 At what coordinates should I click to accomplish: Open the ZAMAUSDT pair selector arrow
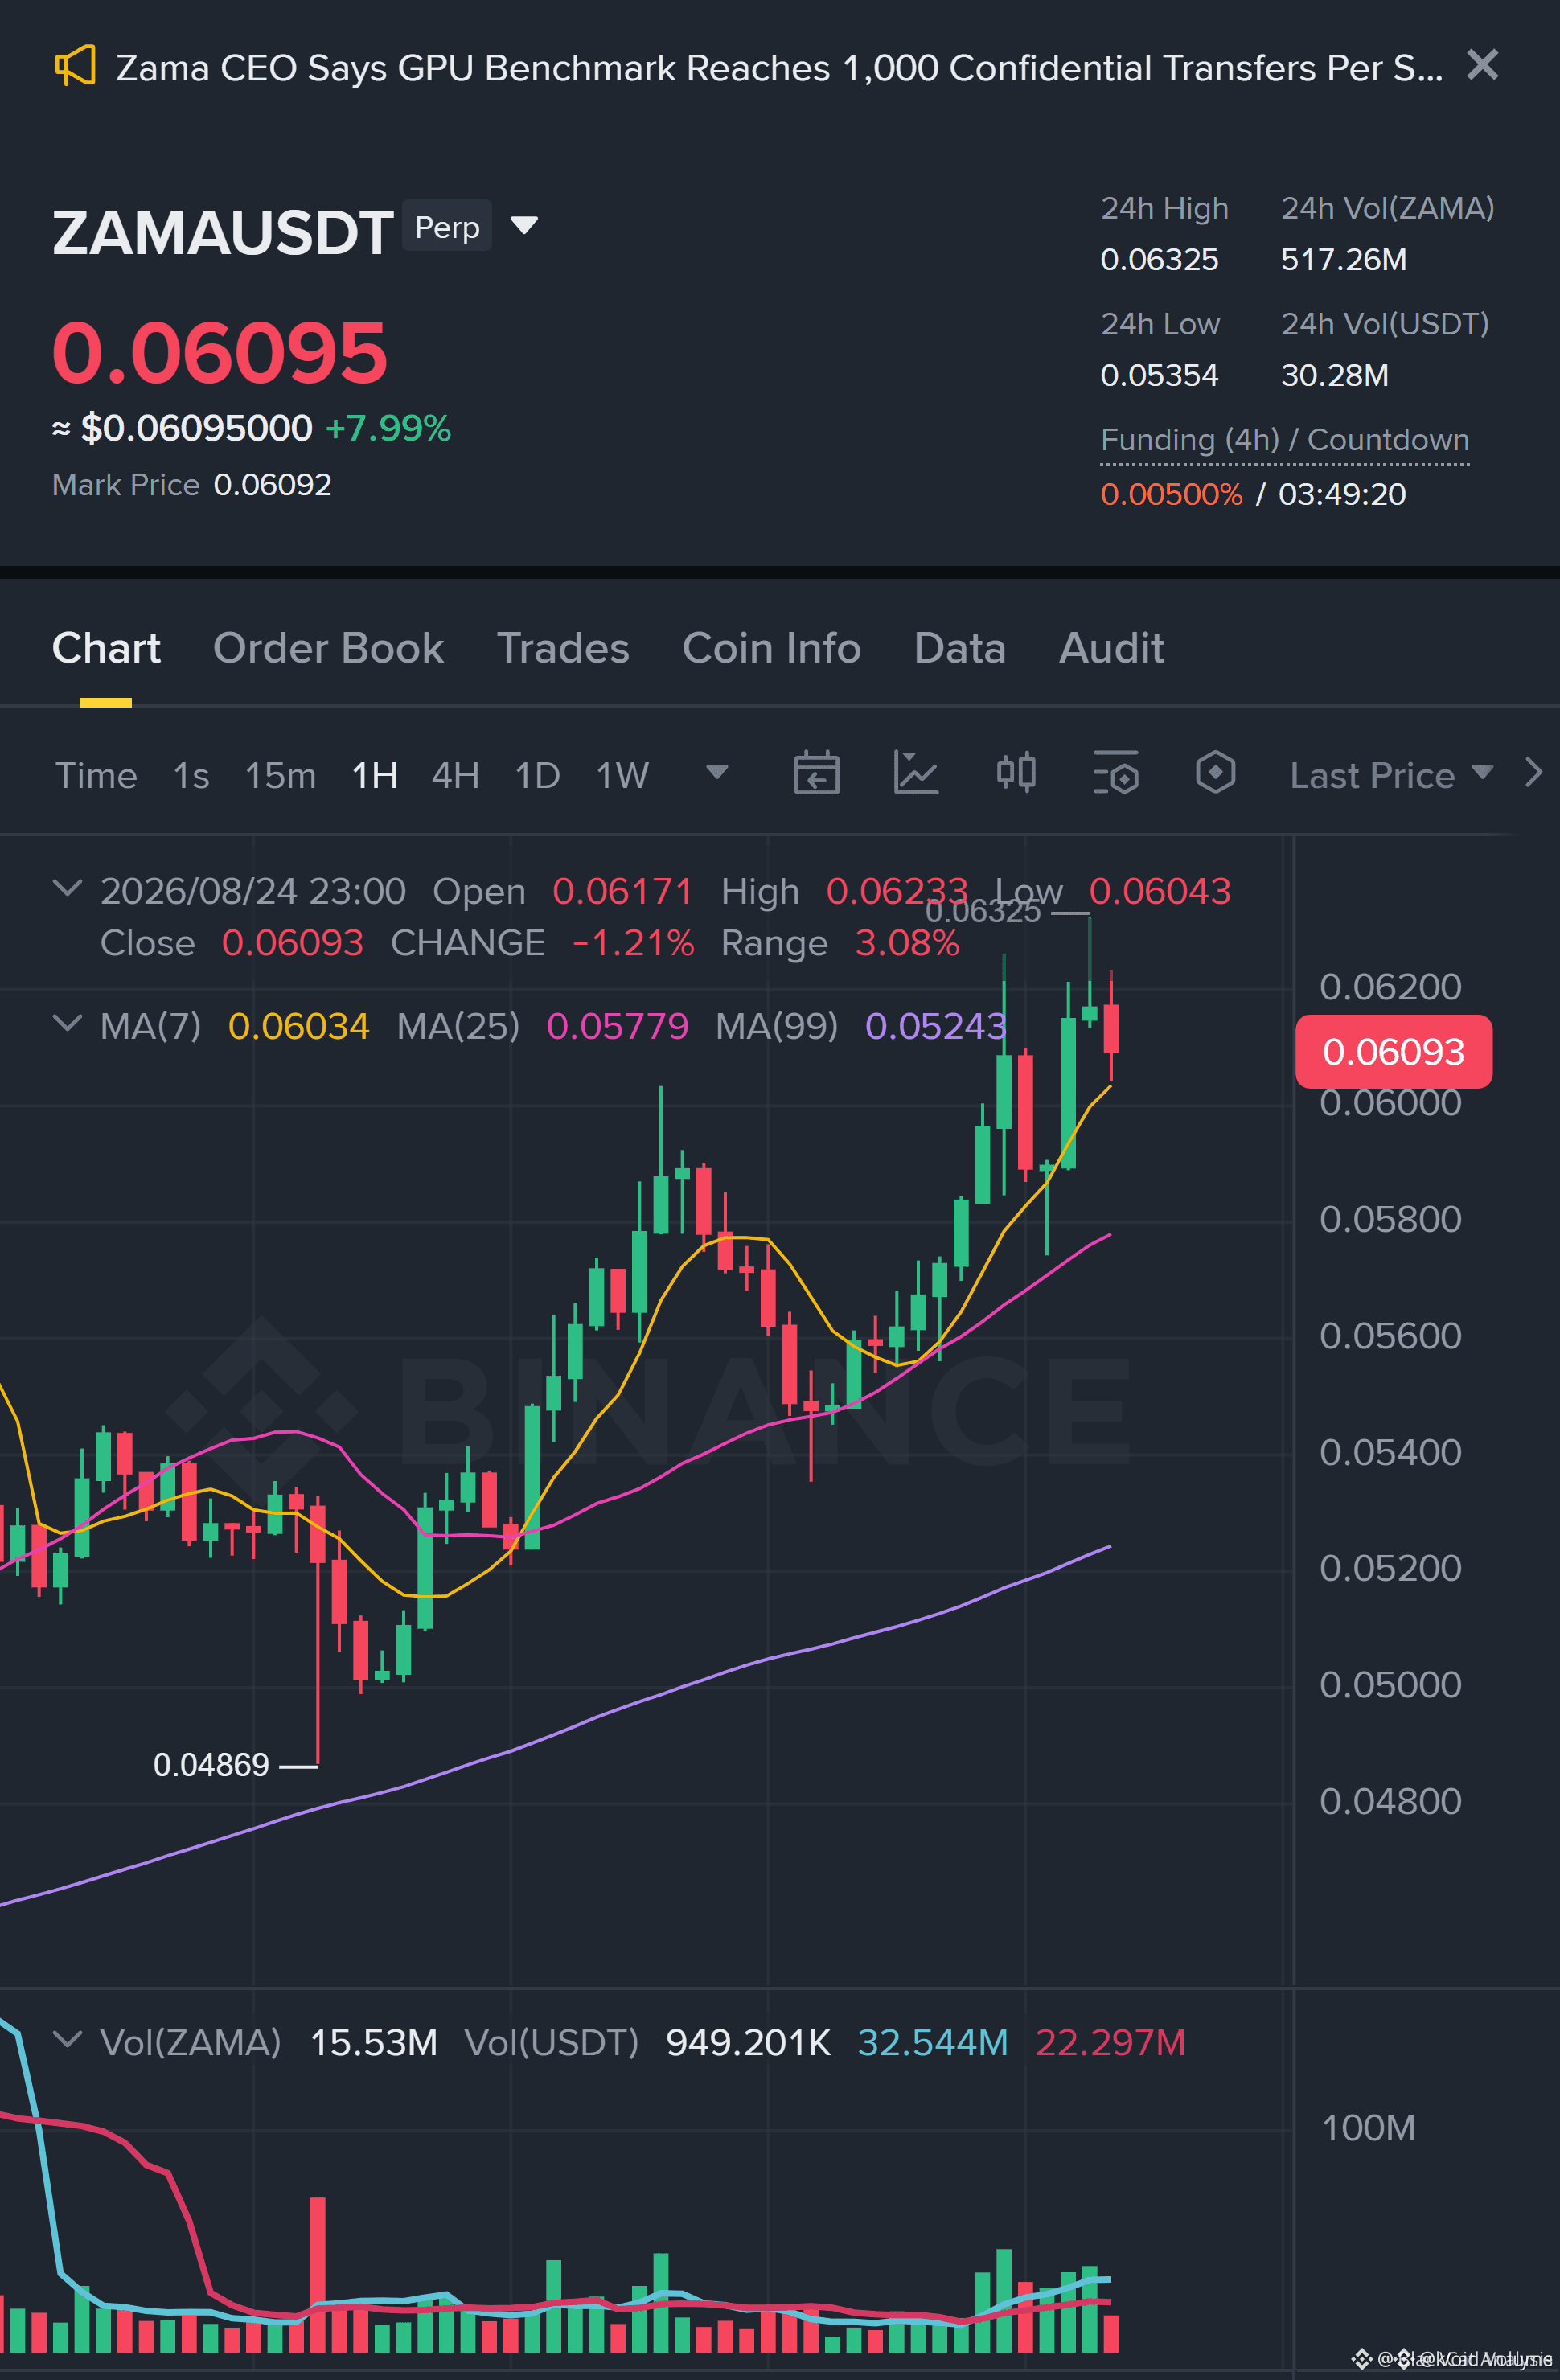point(524,225)
